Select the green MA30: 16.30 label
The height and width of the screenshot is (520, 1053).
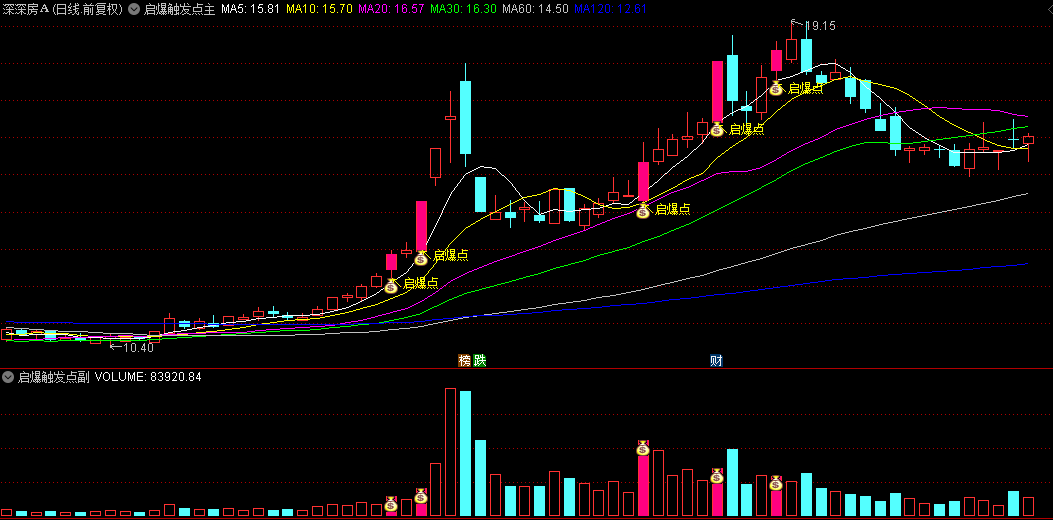coord(463,9)
